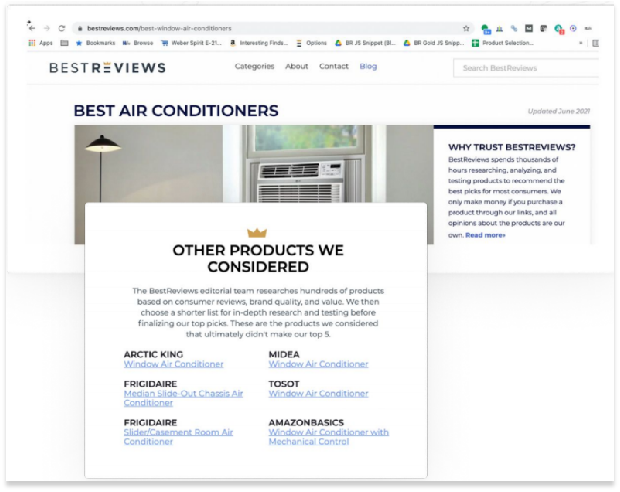This screenshot has width=620, height=492.
Task: Expand the bookmarks bar overflow chevron
Action: tap(581, 43)
